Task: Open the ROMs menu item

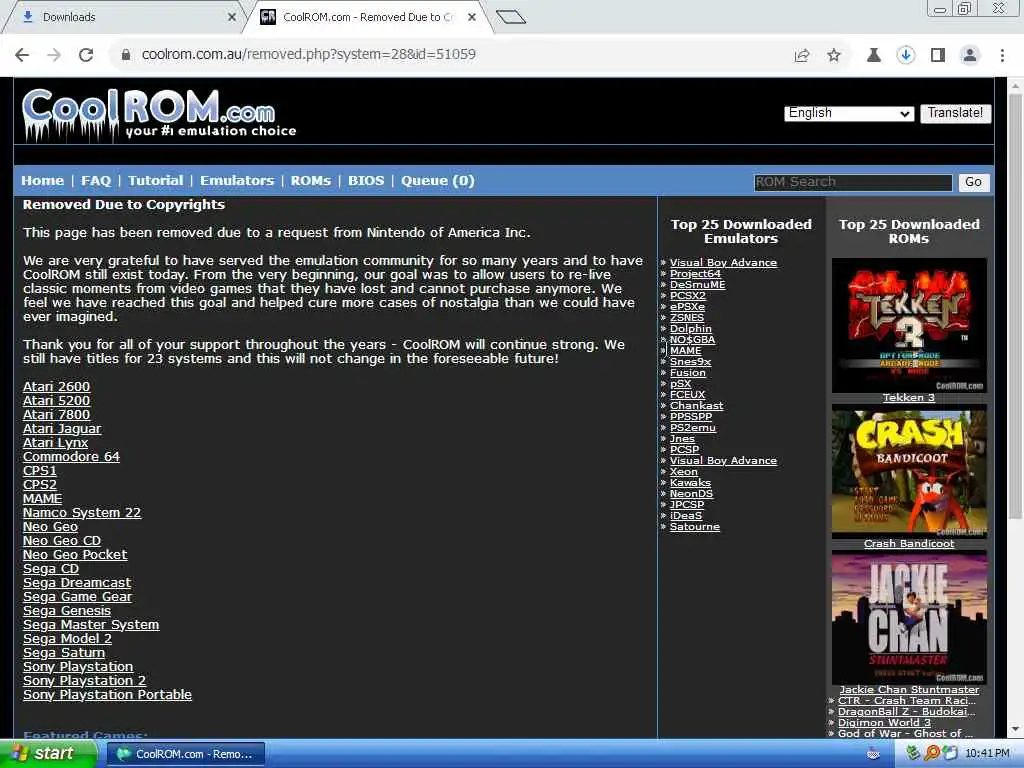Action: [311, 181]
